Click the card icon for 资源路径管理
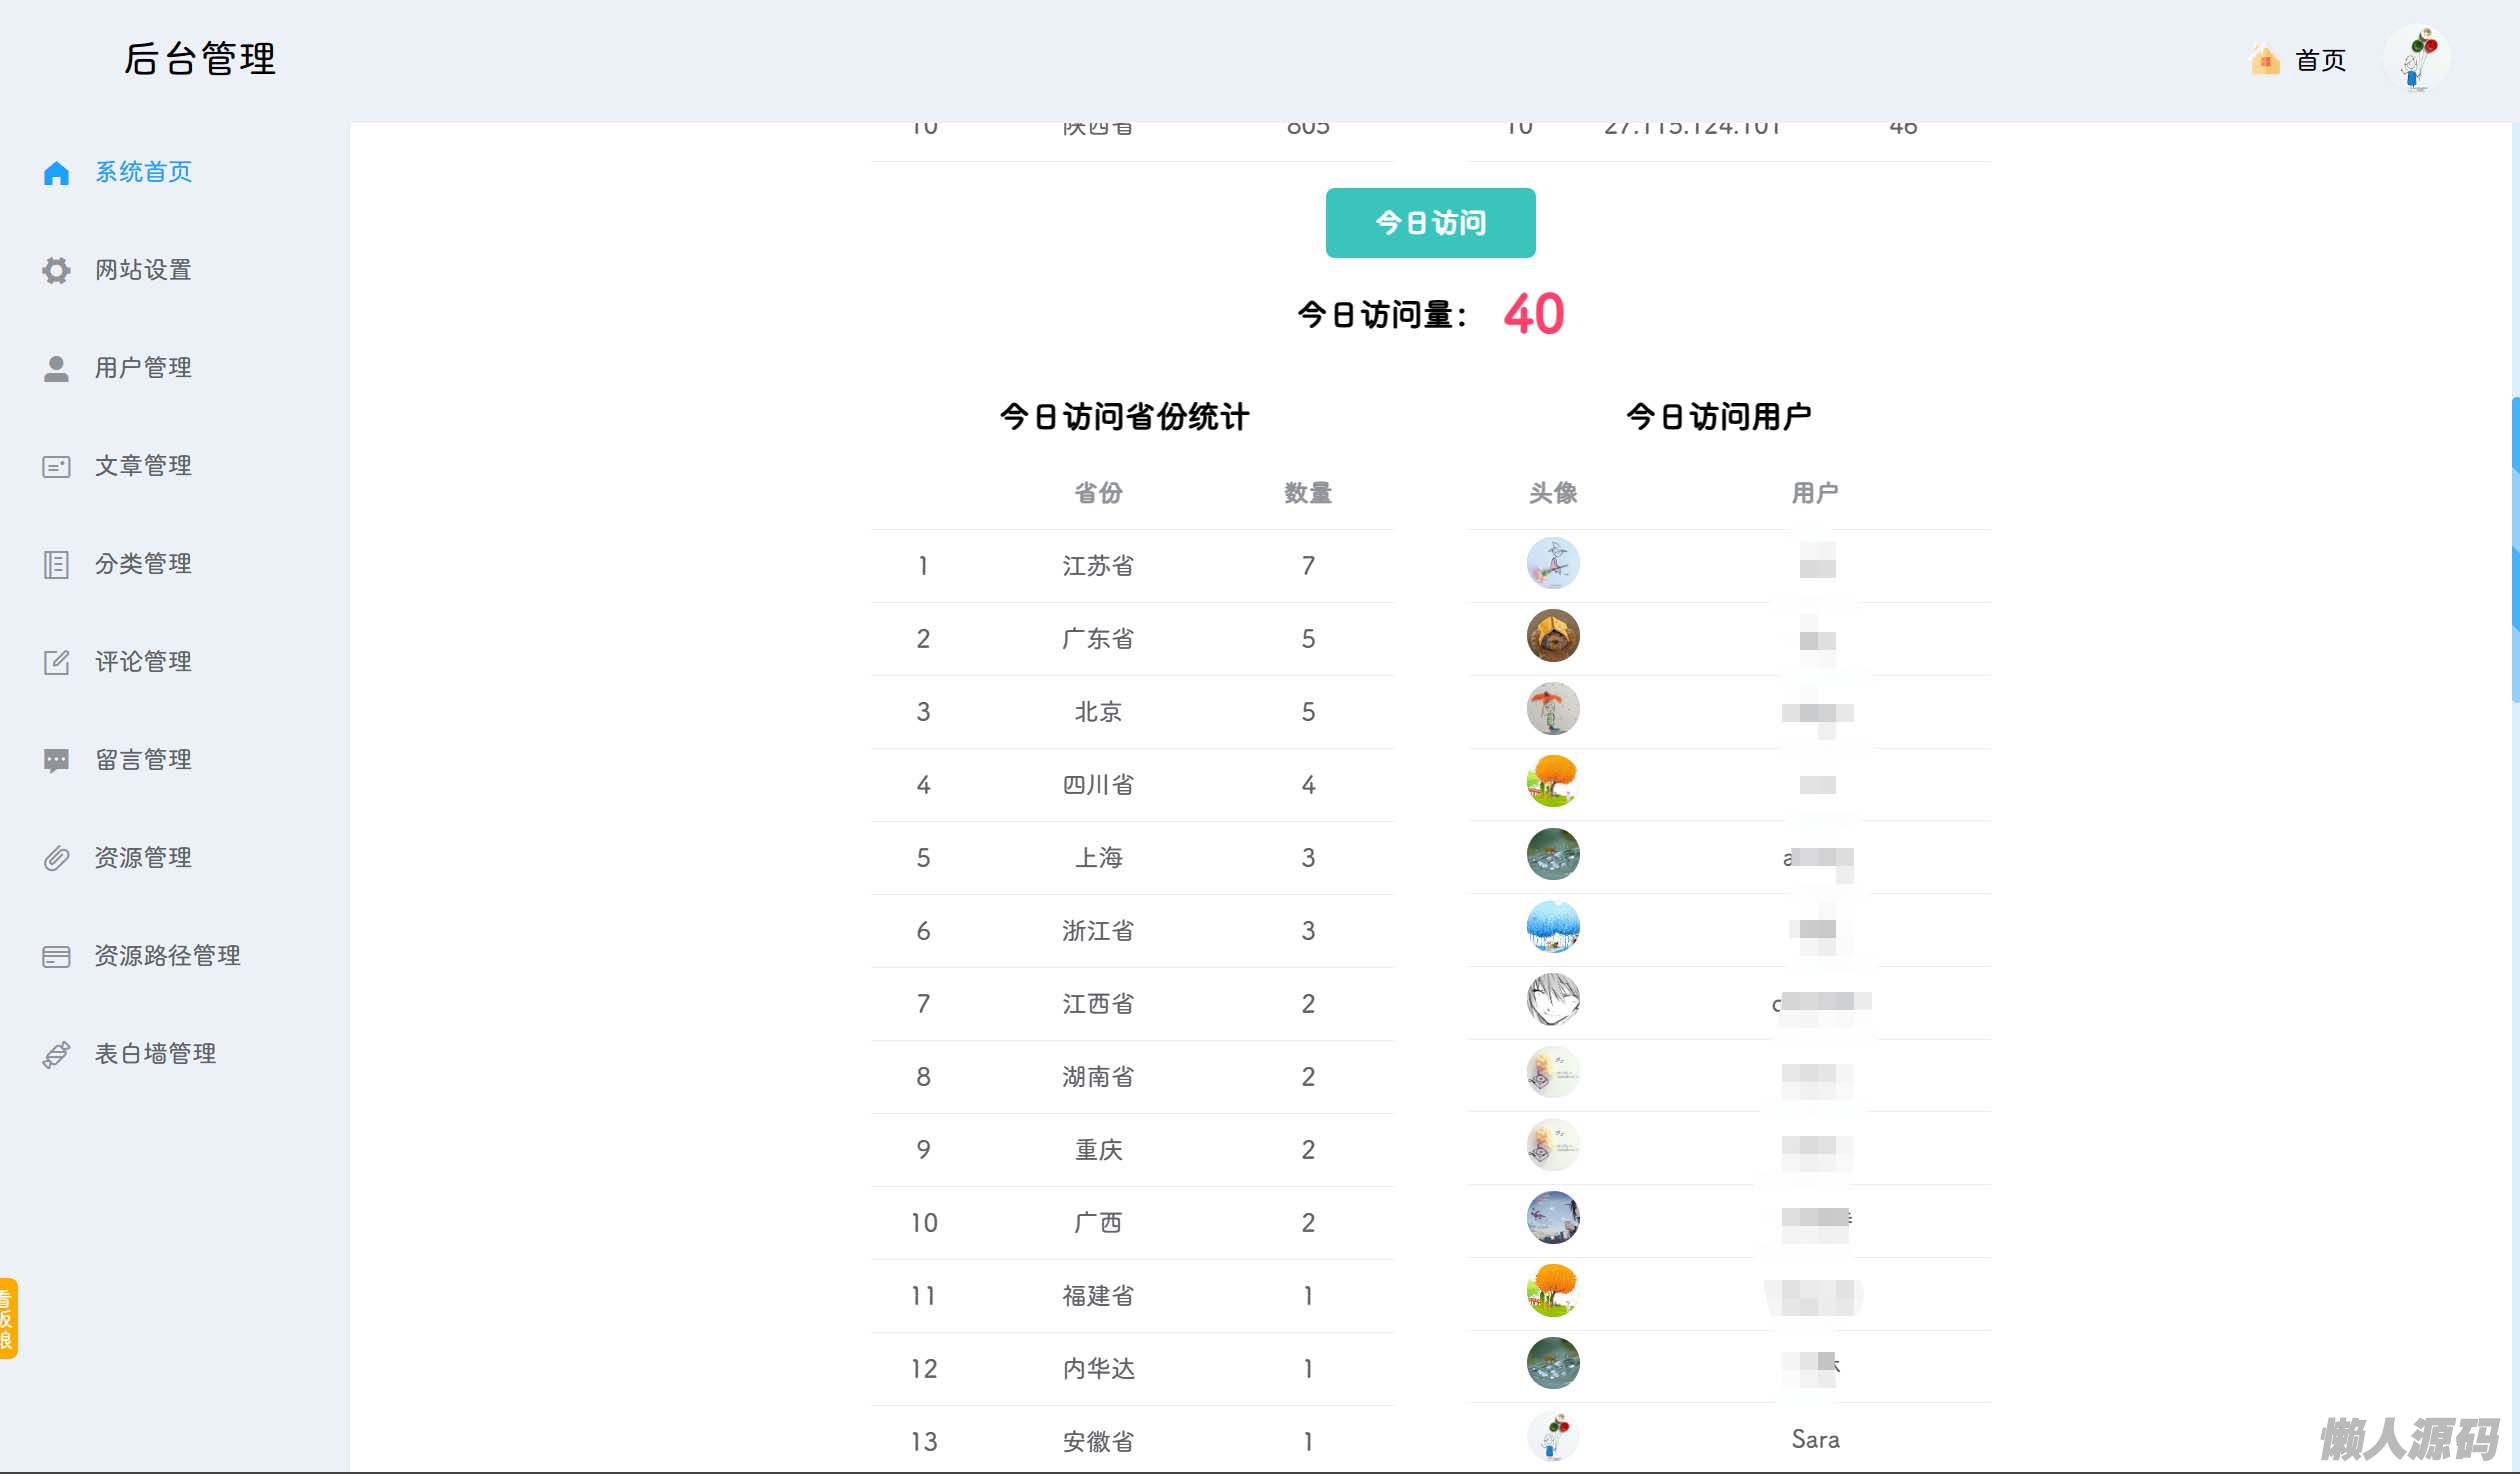This screenshot has height=1474, width=2520. 56,956
